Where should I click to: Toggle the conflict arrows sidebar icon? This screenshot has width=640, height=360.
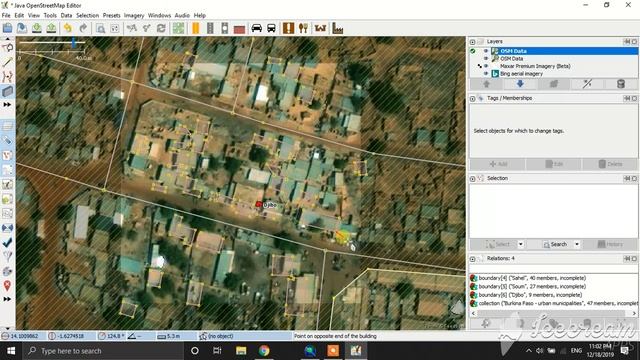[7, 228]
